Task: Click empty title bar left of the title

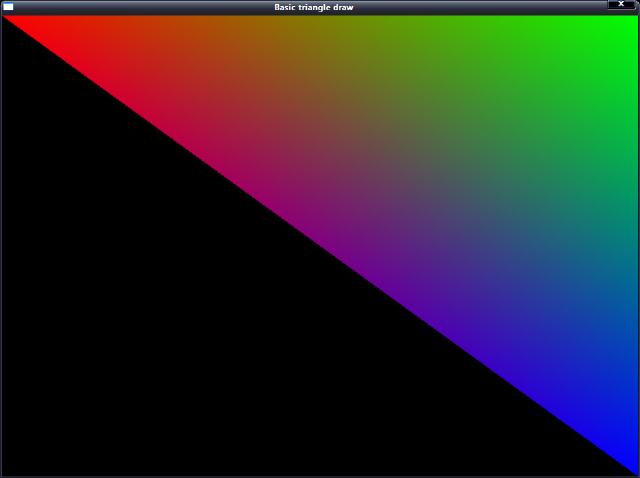Action: tap(140, 7)
